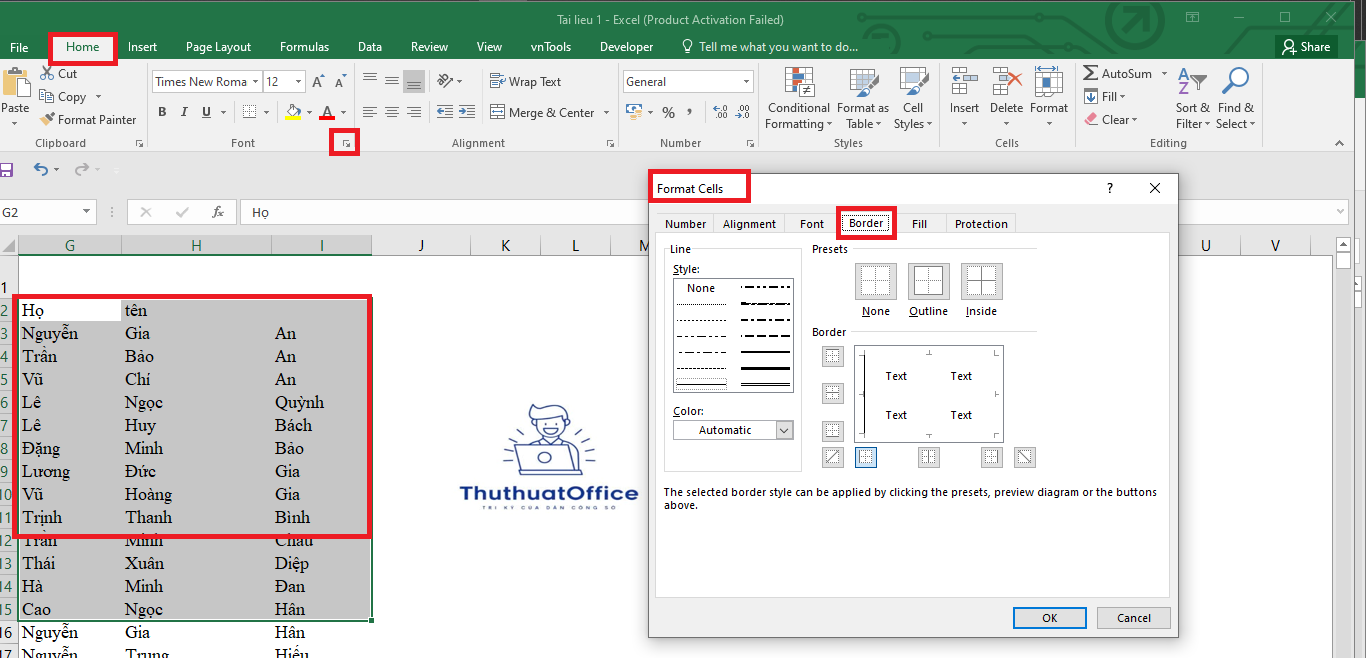
Task: Increase font size with the large A
Action: (x=318, y=82)
